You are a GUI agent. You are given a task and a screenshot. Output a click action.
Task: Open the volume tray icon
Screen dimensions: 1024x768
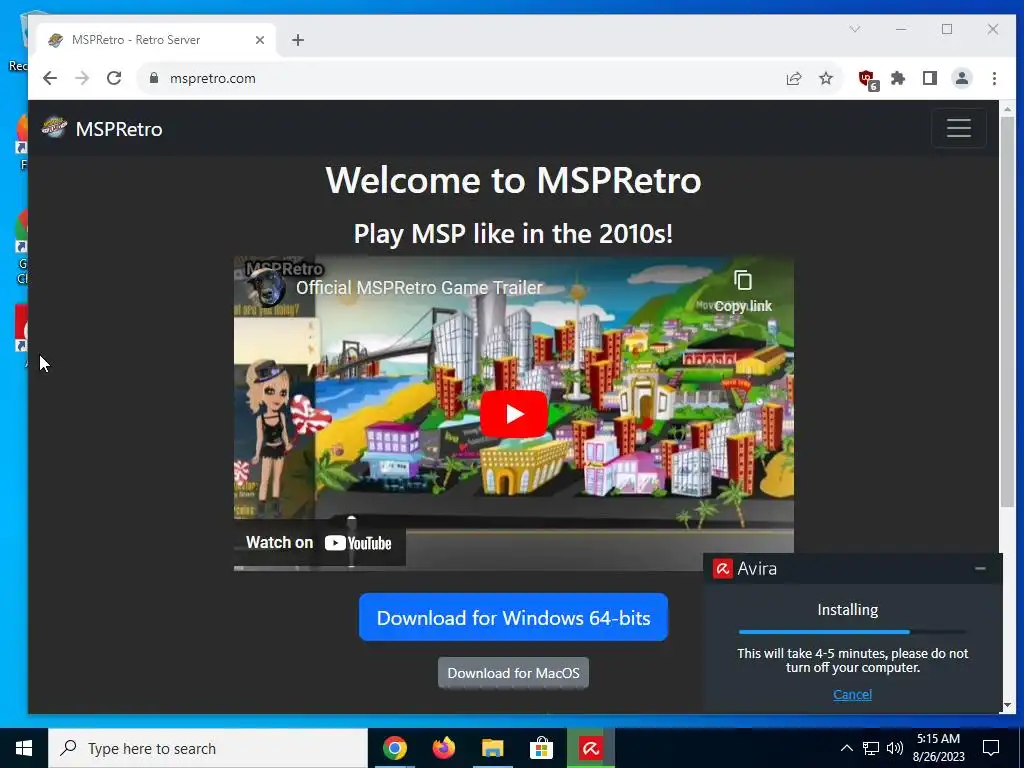pos(895,748)
